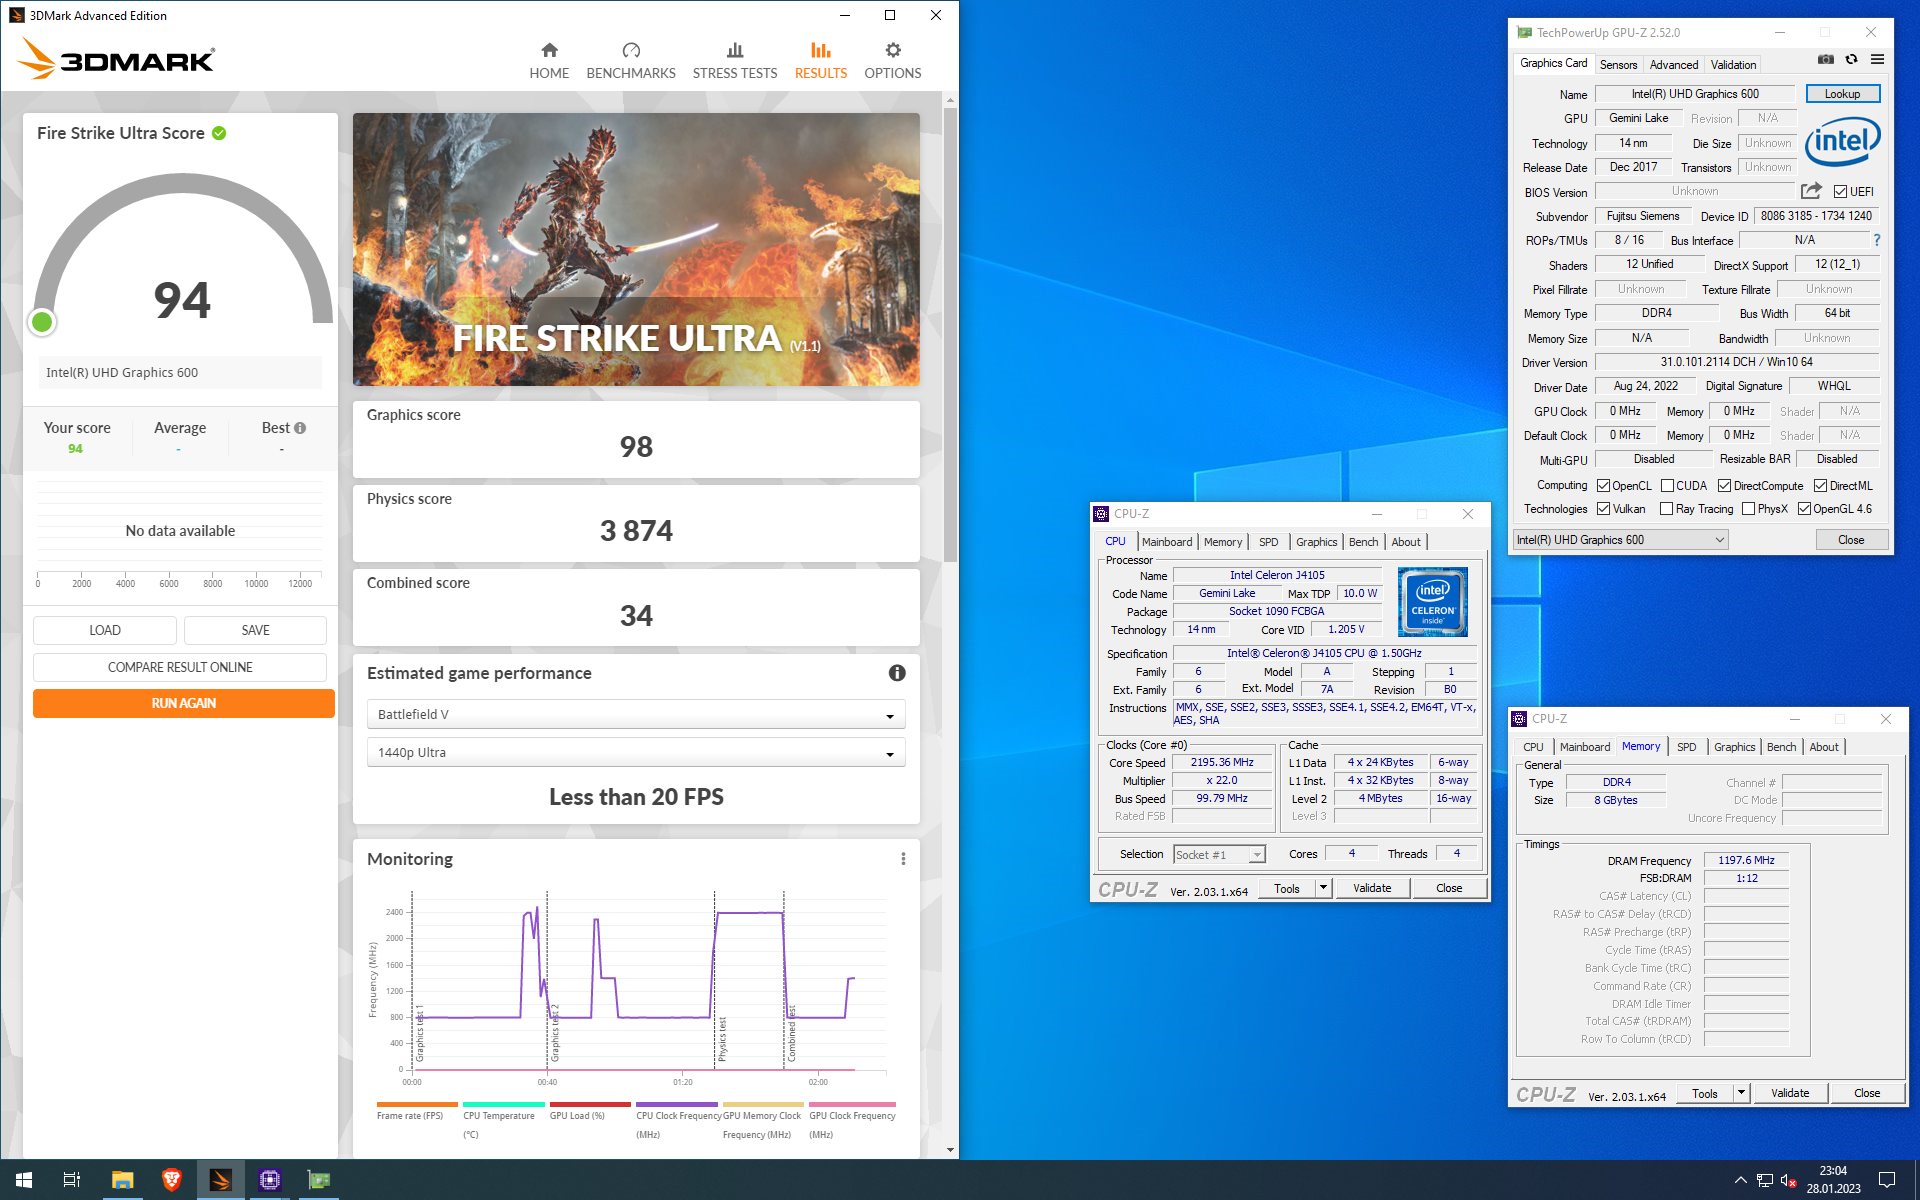Click the green validated checkmark by the score
The image size is (1920, 1200).
click(219, 133)
